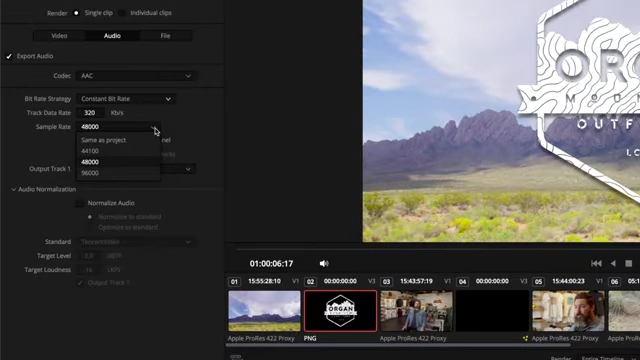Uncheck the Export Audio checkbox
Screen dimensions: 640x360
tap(9, 56)
